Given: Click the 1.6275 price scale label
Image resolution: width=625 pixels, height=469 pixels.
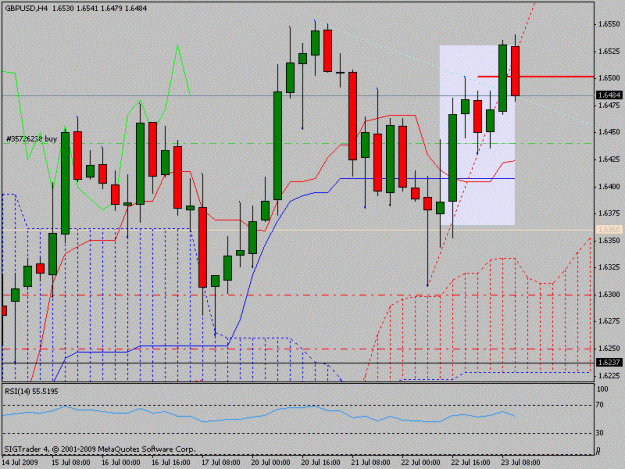Looking at the screenshot, I should click(609, 321).
